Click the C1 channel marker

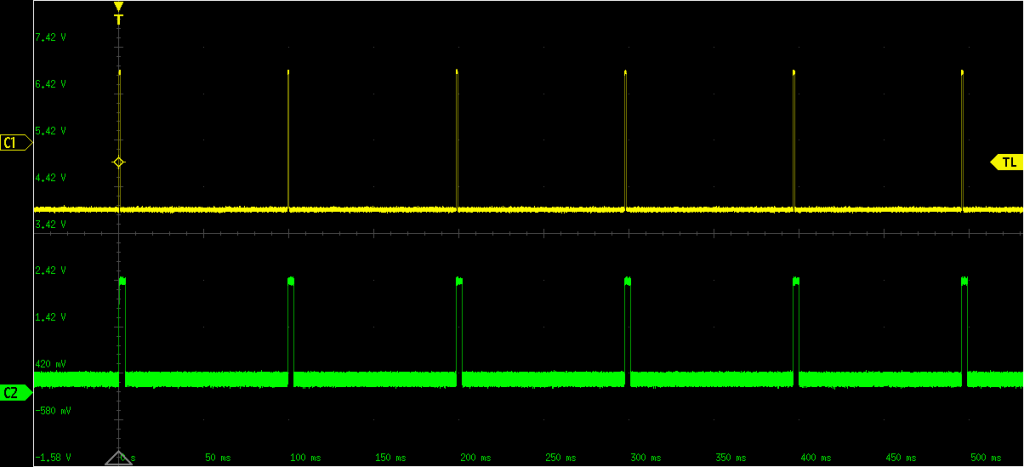coord(15,143)
